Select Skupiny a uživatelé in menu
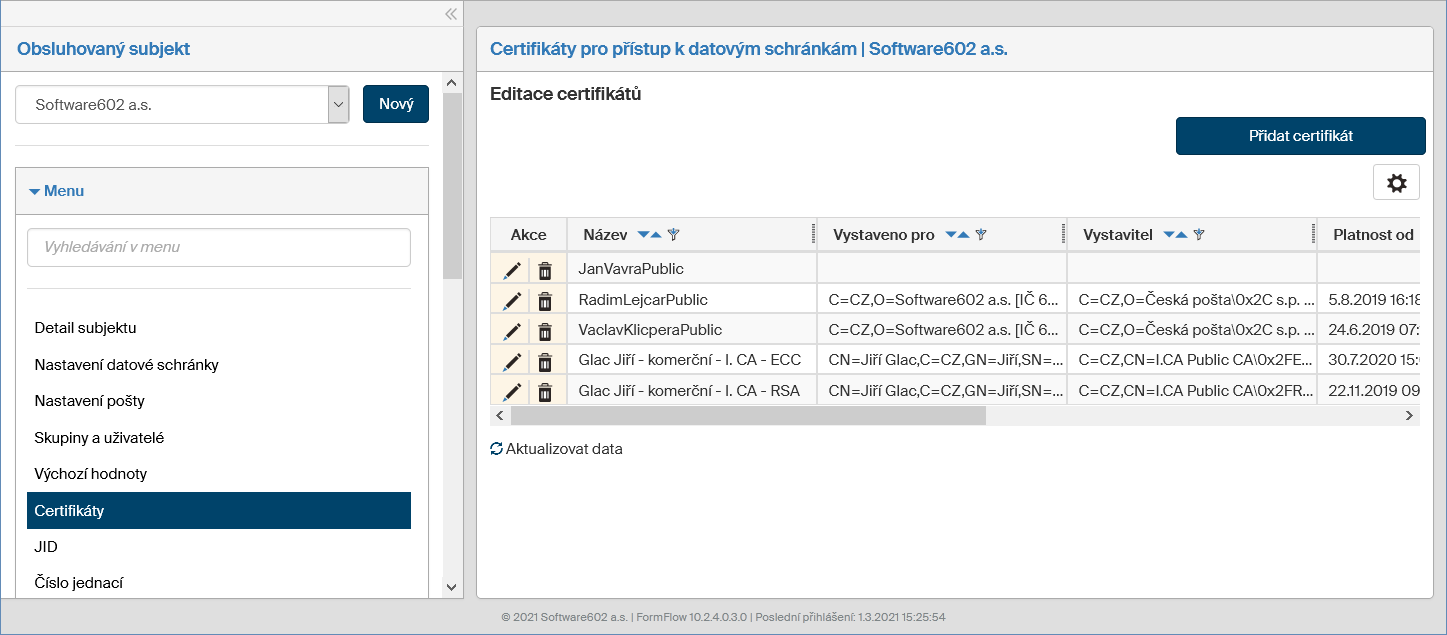The width and height of the screenshot is (1447, 635). click(99, 438)
